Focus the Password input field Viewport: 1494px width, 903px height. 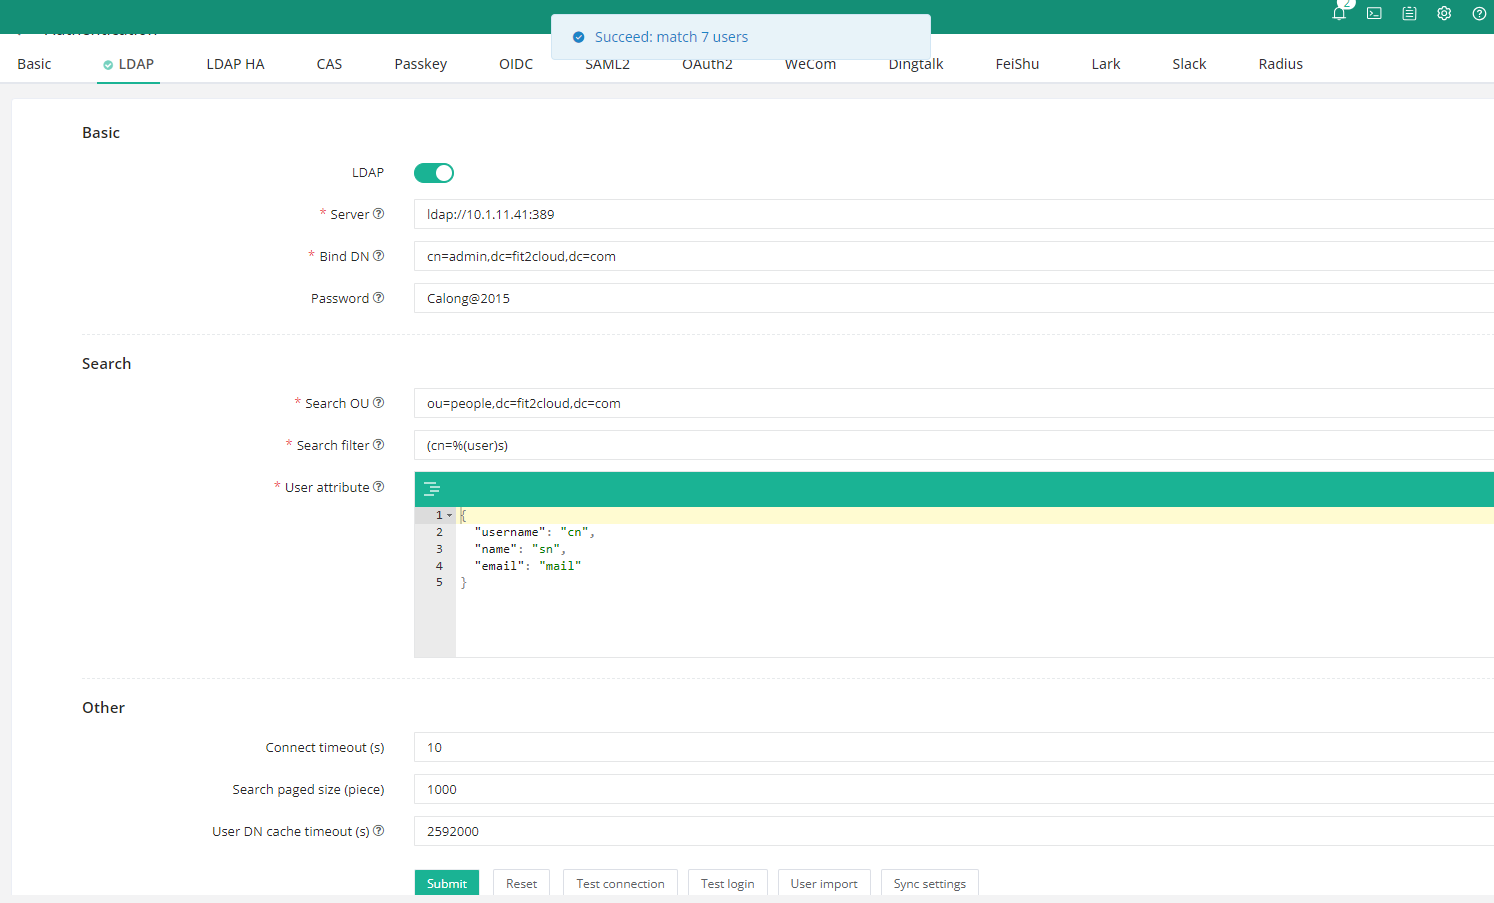pyautogui.click(x=954, y=298)
